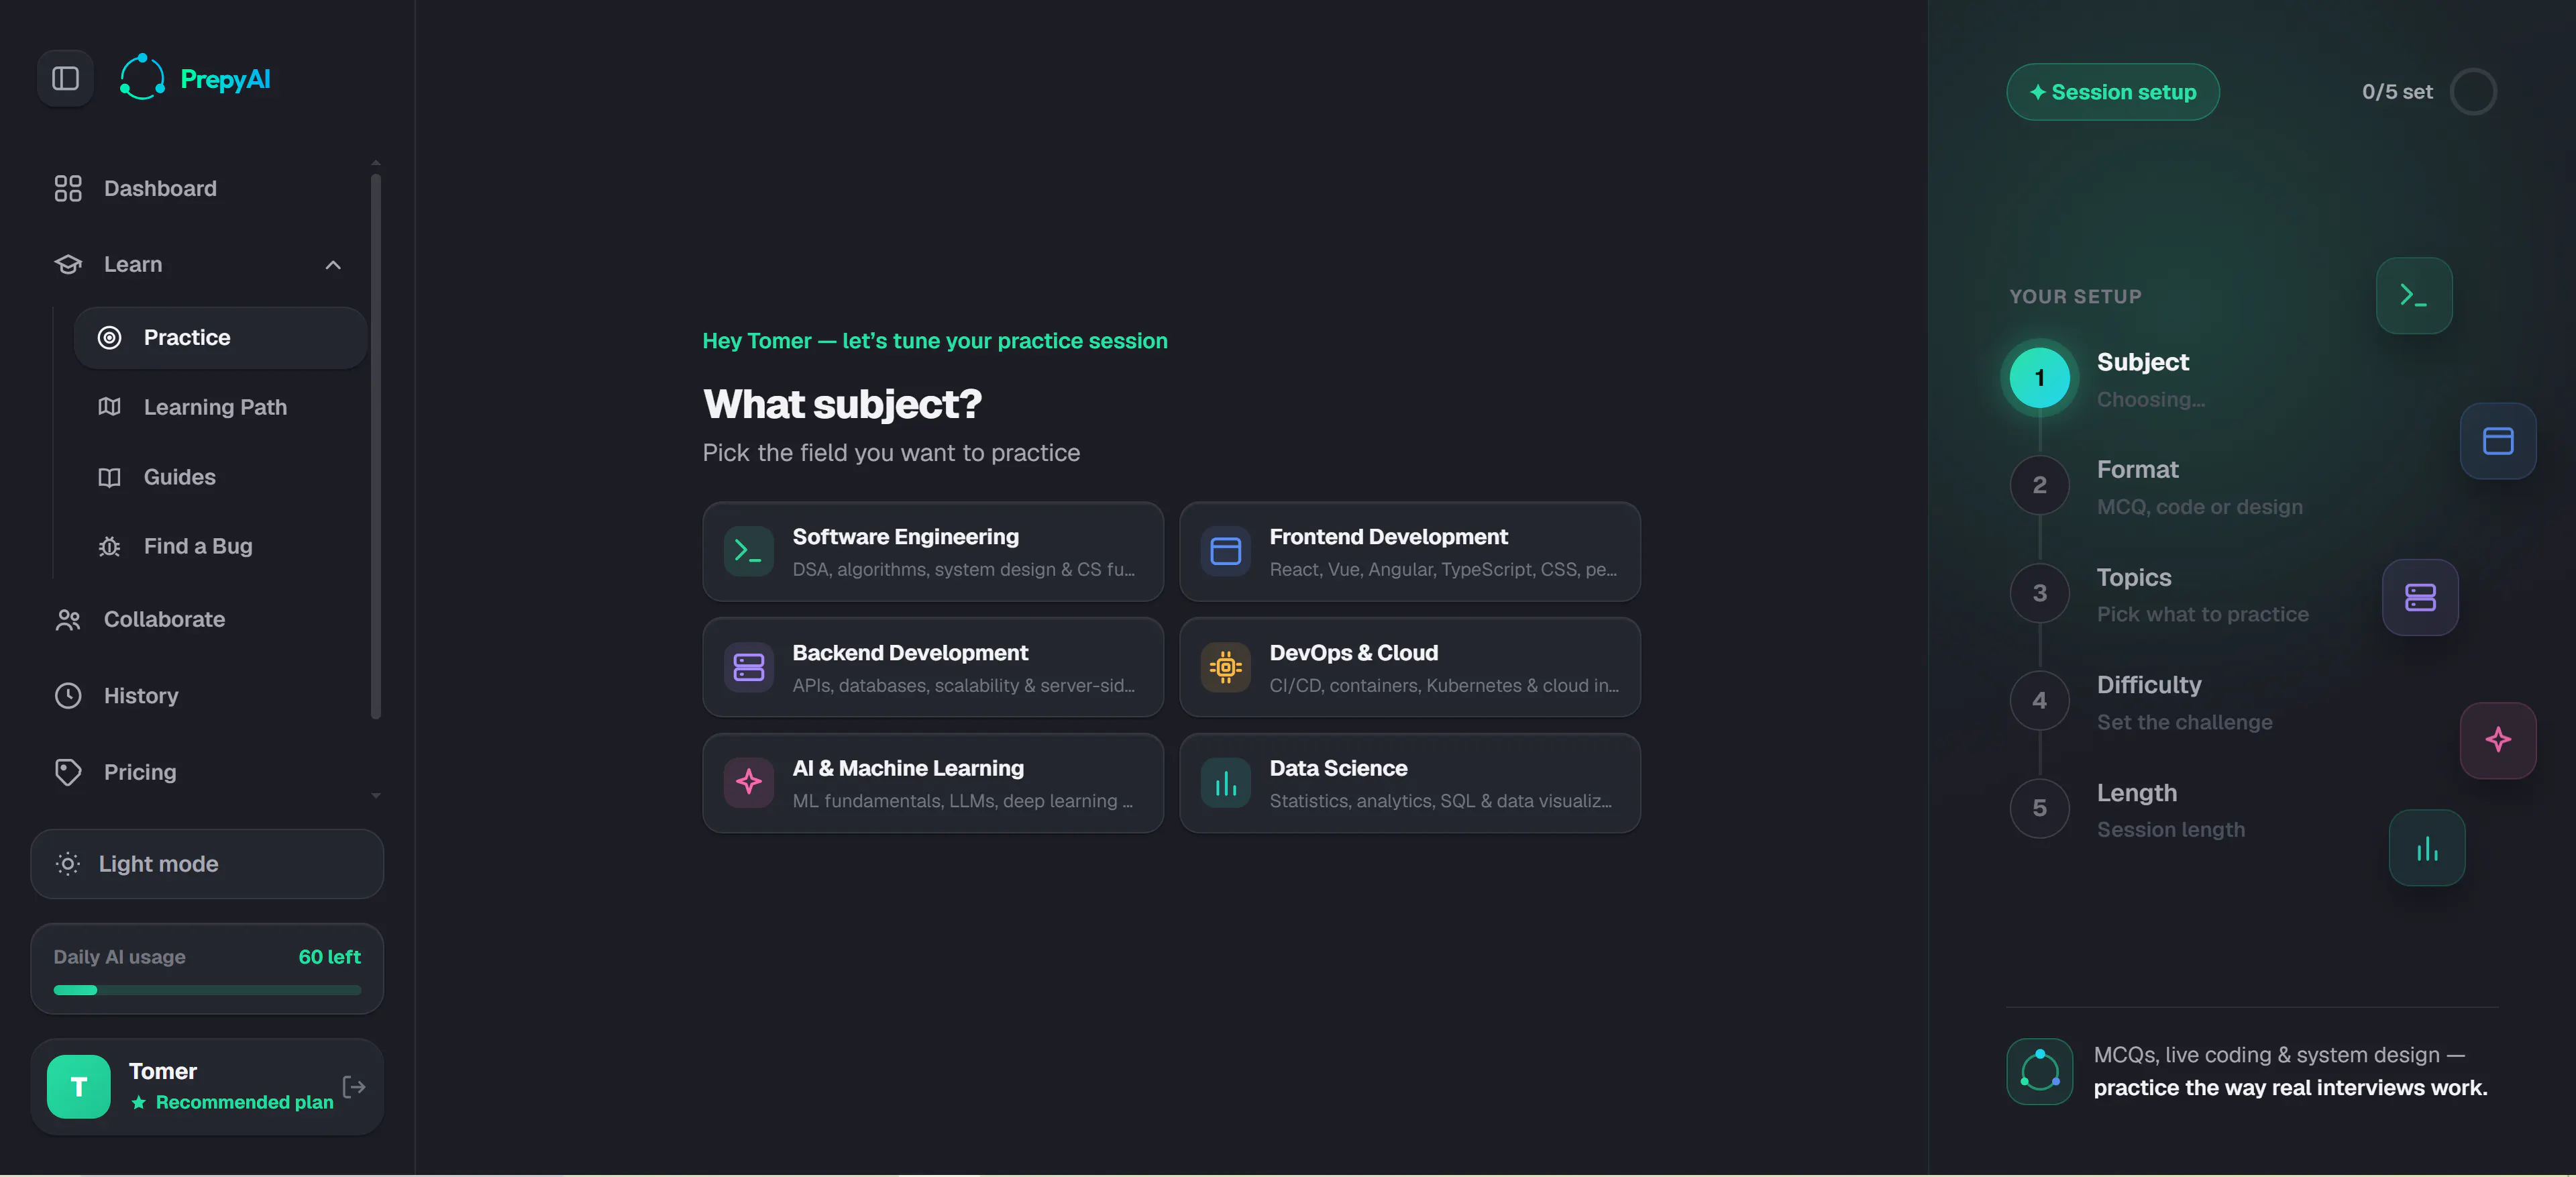2576x1177 pixels.
Task: Click the Guides book icon
Action: (x=109, y=477)
